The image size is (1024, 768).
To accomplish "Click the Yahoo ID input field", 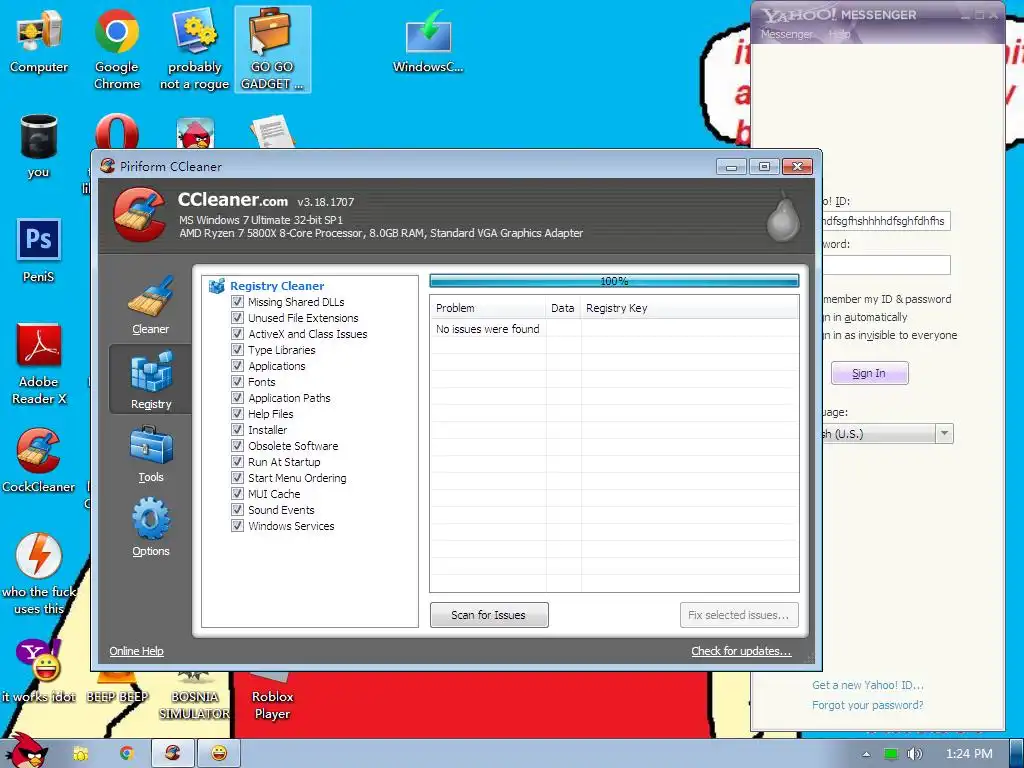I will 886,221.
